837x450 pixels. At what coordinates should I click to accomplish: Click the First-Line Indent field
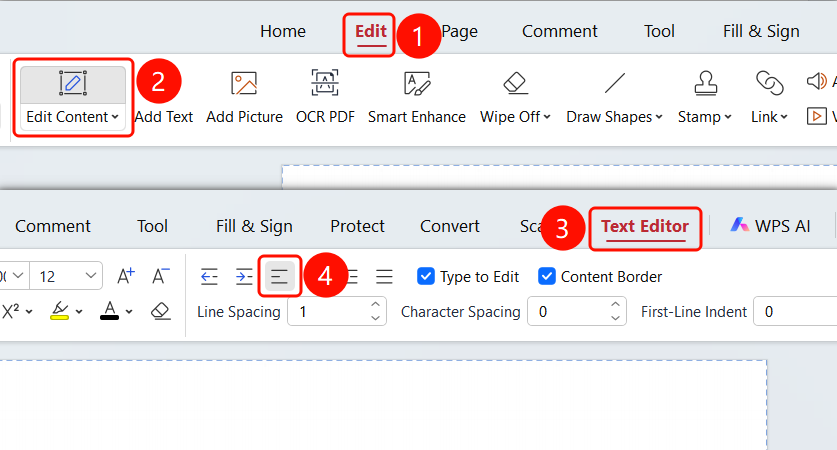tap(795, 311)
